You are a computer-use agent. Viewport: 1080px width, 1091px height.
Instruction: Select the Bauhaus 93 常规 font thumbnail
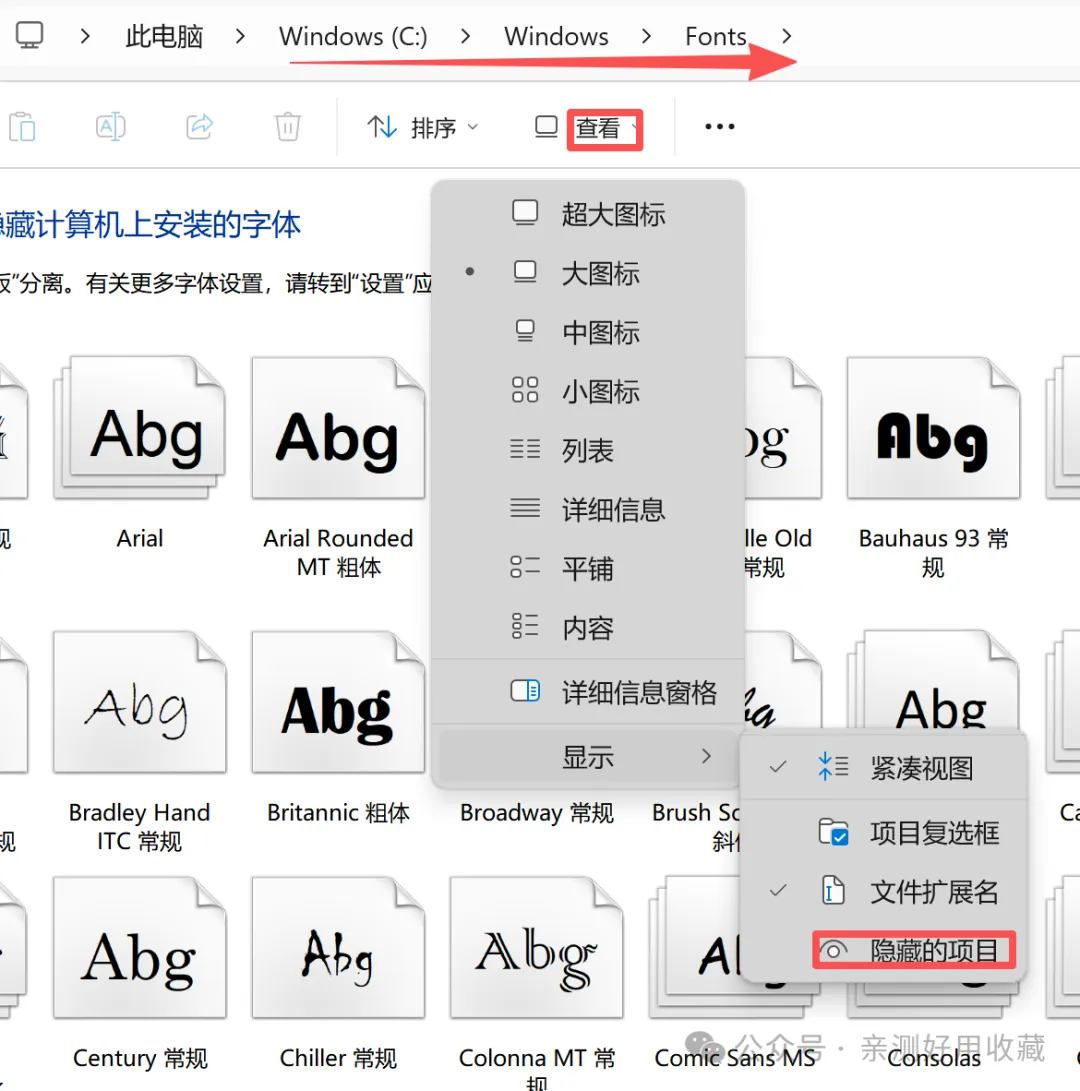pyautogui.click(x=933, y=428)
